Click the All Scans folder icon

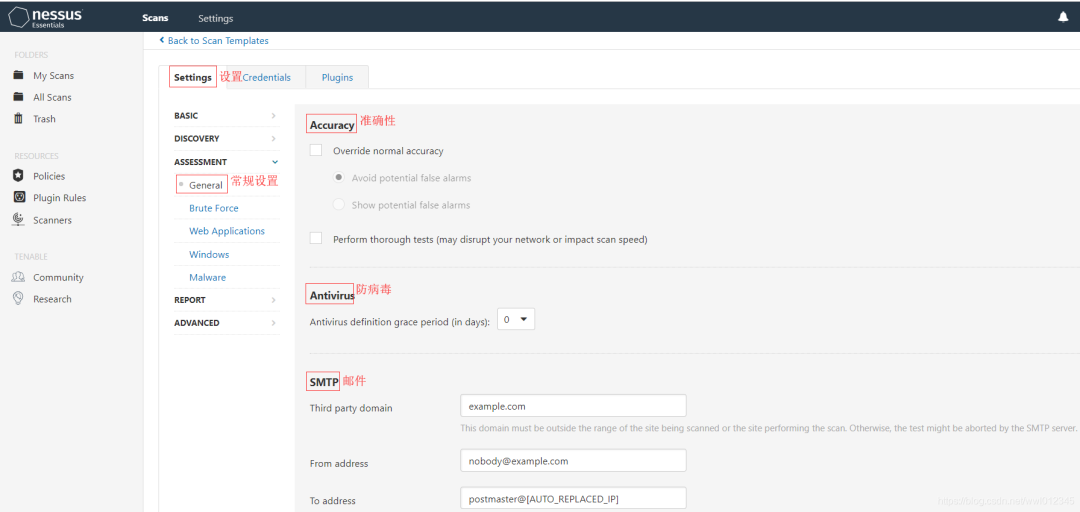coord(19,96)
